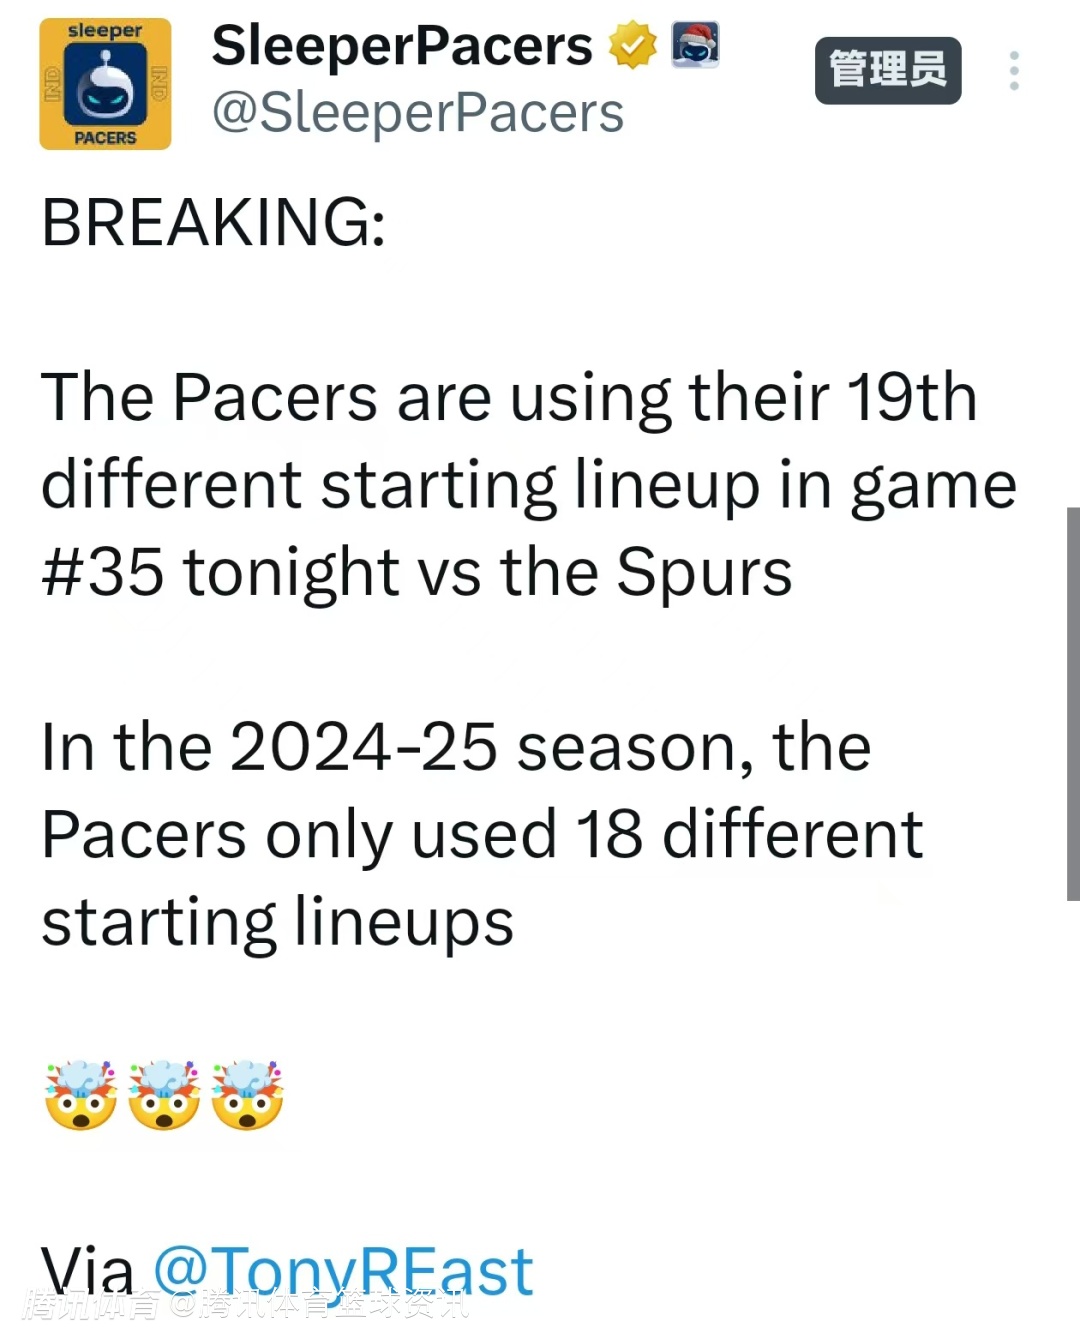
Task: Click the word 19th in the post
Action: [912, 397]
